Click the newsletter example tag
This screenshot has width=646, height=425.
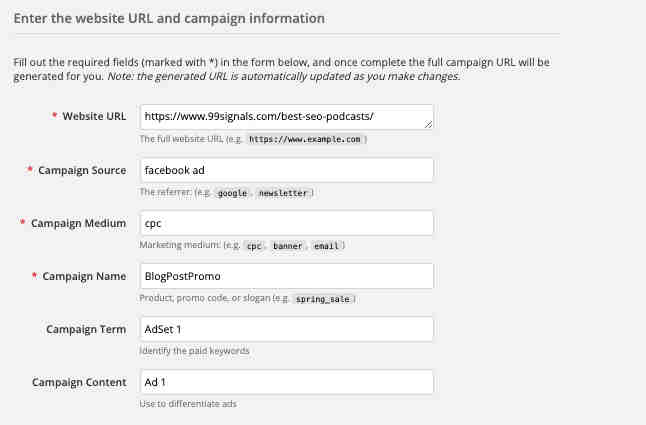tap(283, 193)
